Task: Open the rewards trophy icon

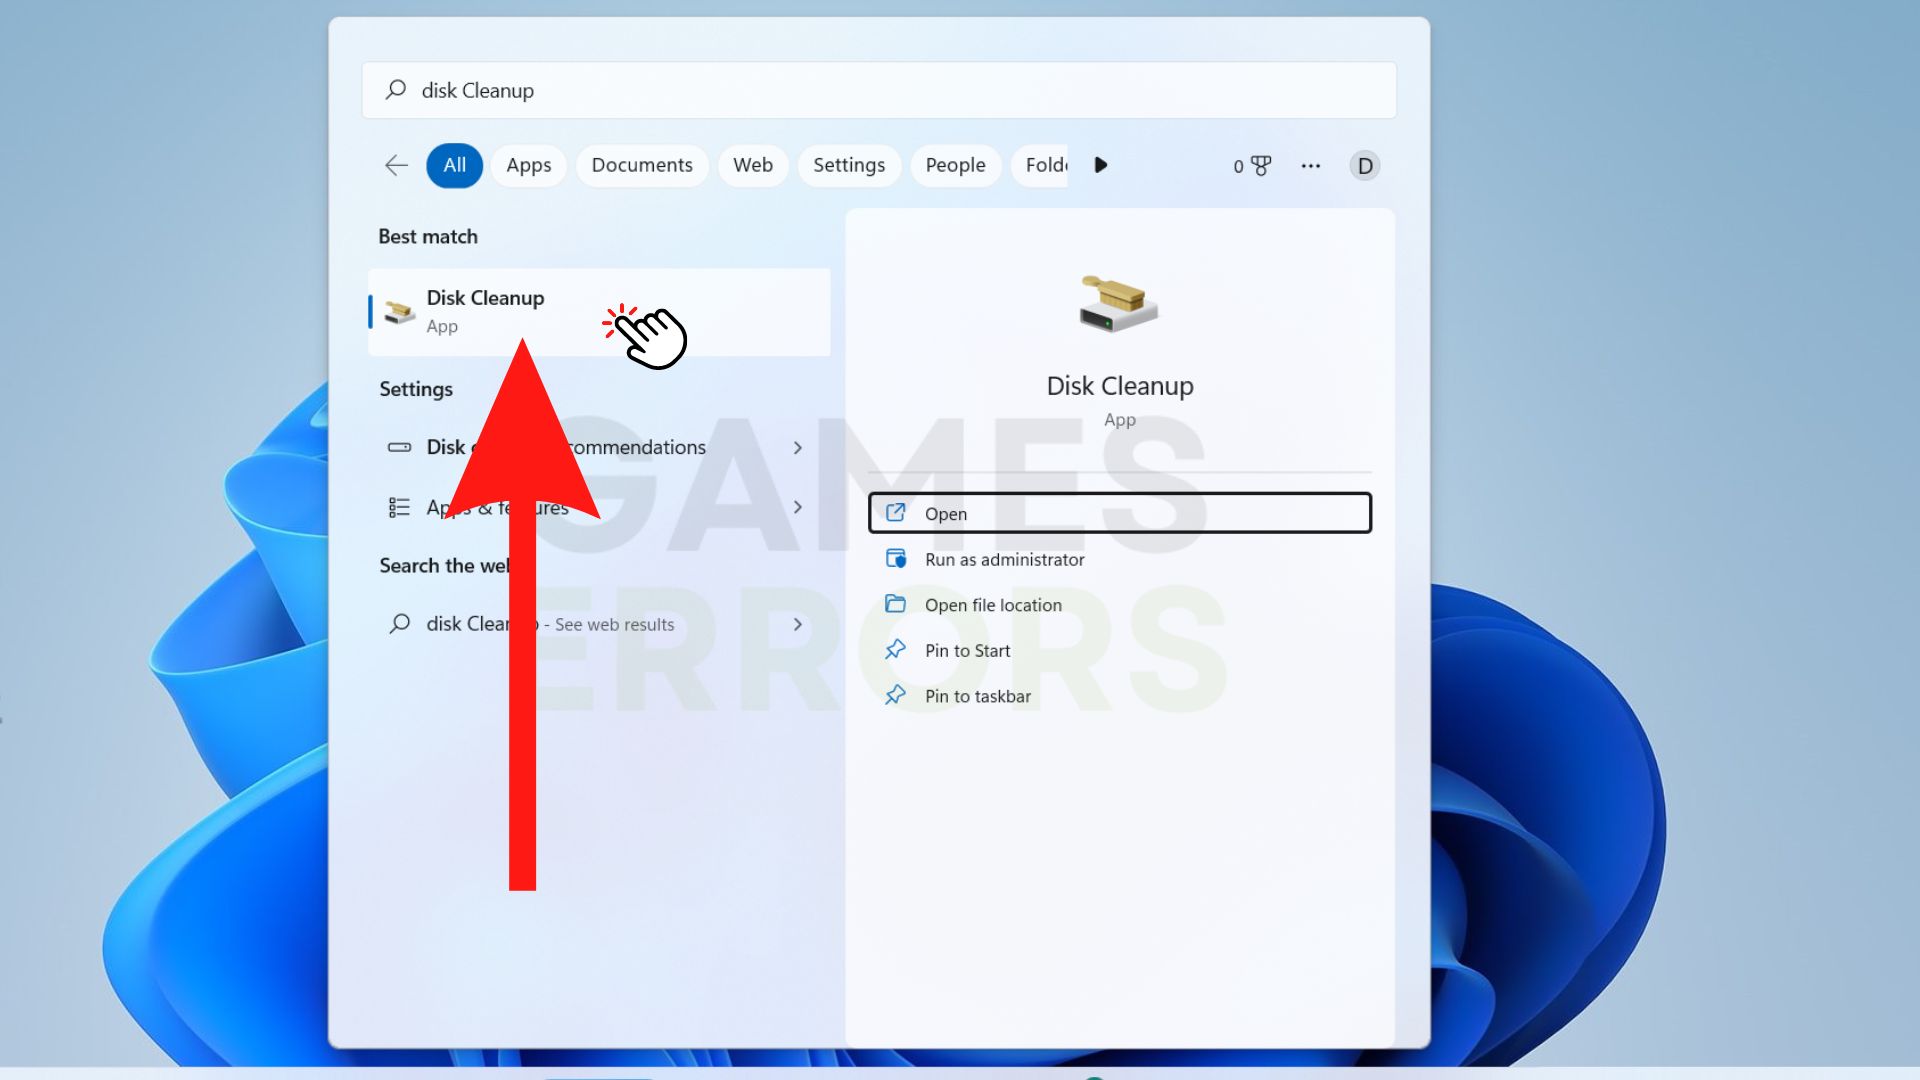Action: 1260,166
